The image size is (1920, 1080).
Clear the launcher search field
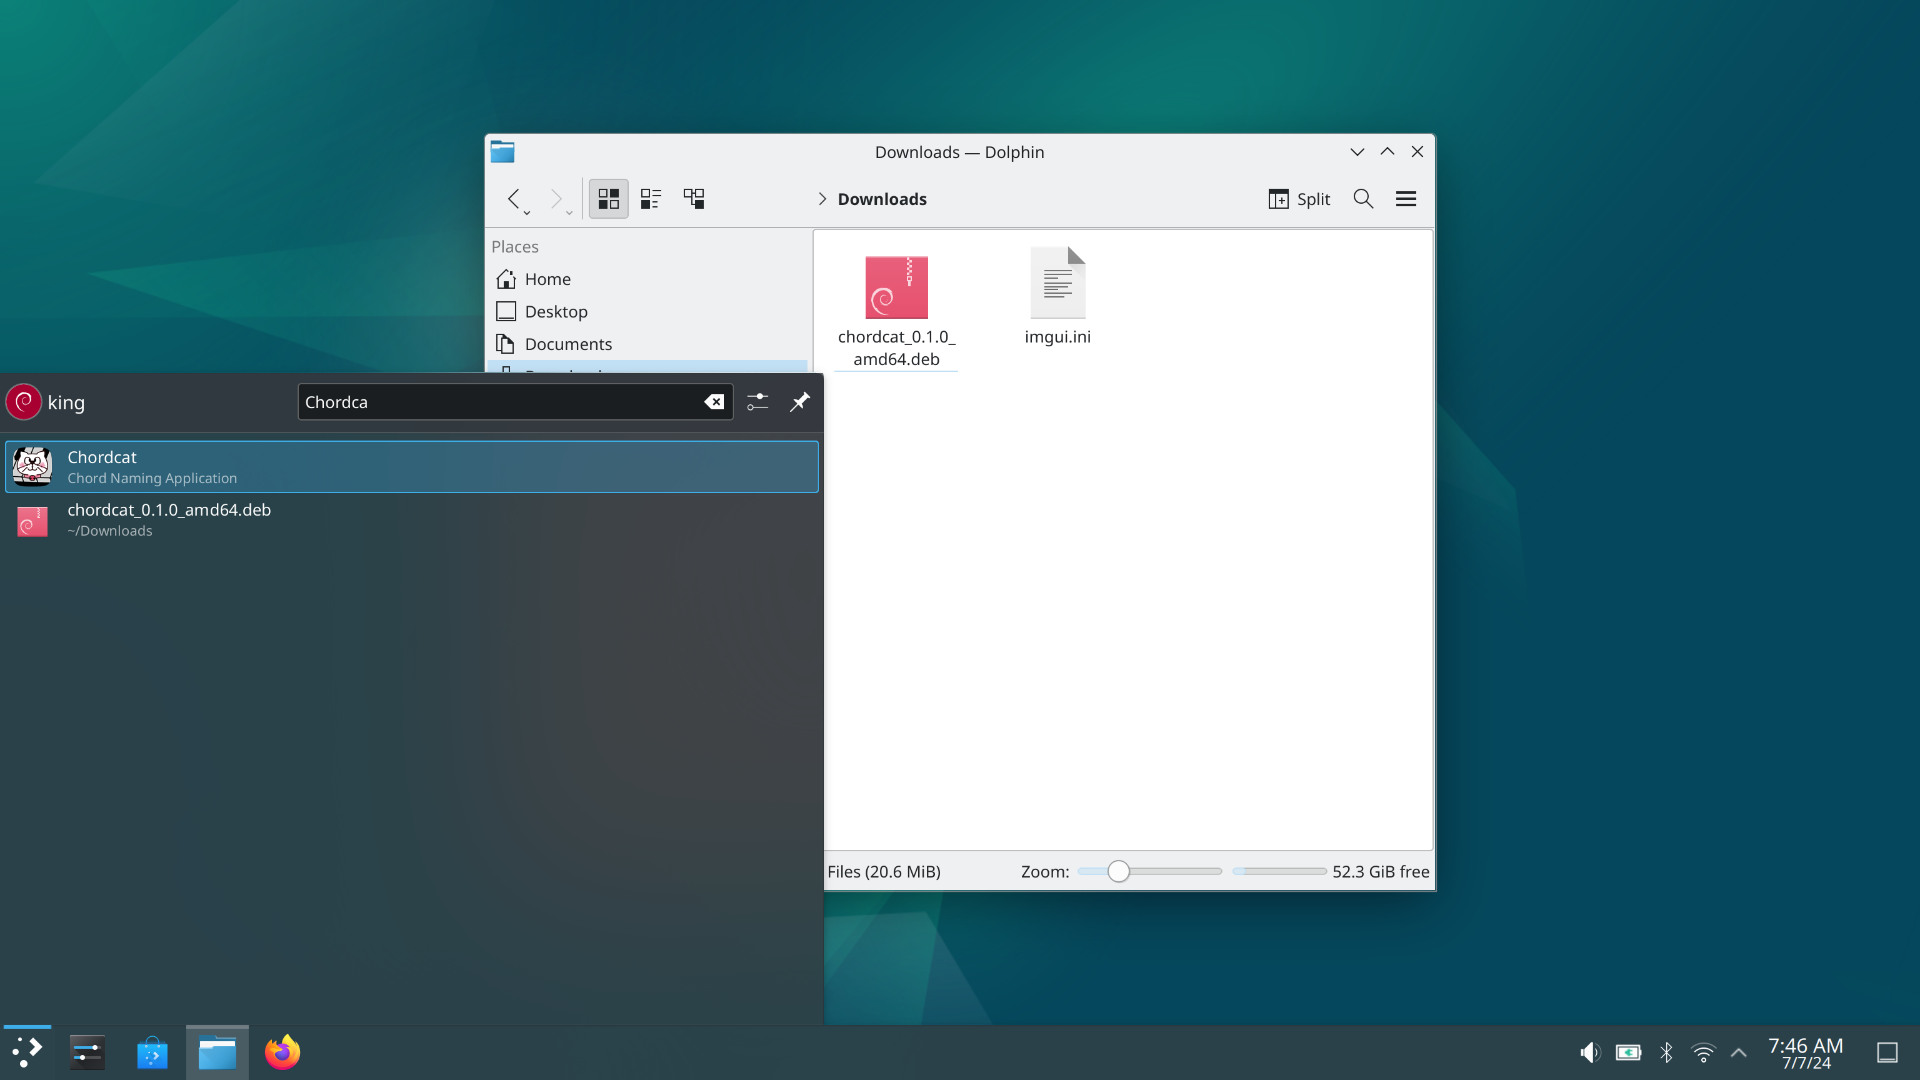point(714,402)
